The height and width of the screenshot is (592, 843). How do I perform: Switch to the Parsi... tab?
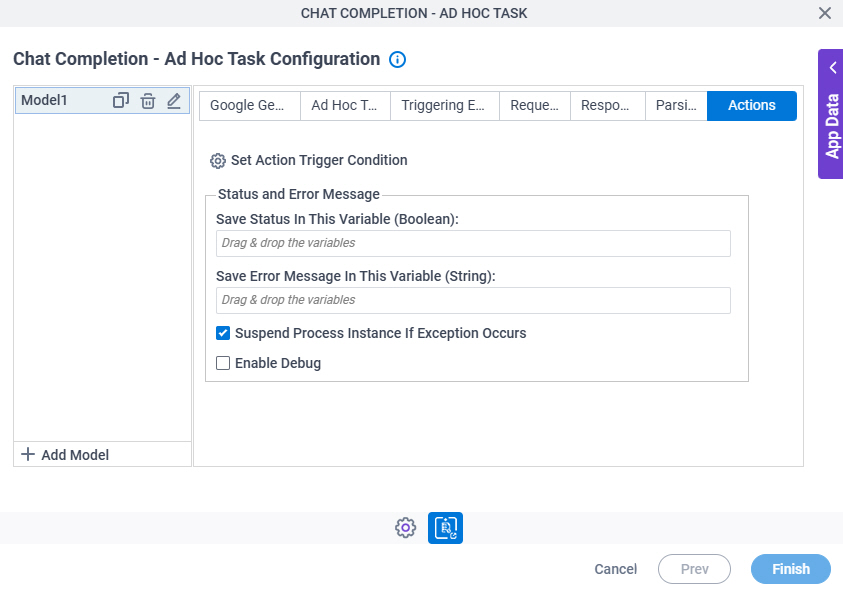pos(676,105)
